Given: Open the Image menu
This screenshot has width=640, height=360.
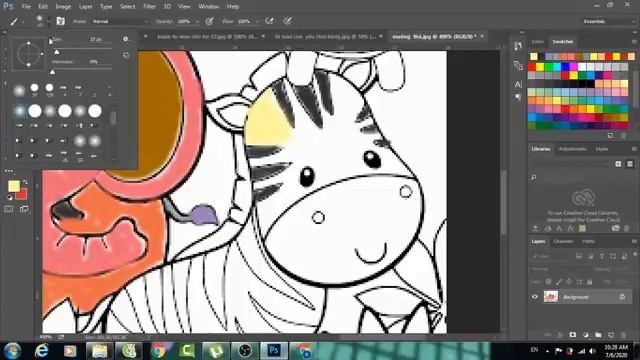Looking at the screenshot, I should [x=63, y=7].
